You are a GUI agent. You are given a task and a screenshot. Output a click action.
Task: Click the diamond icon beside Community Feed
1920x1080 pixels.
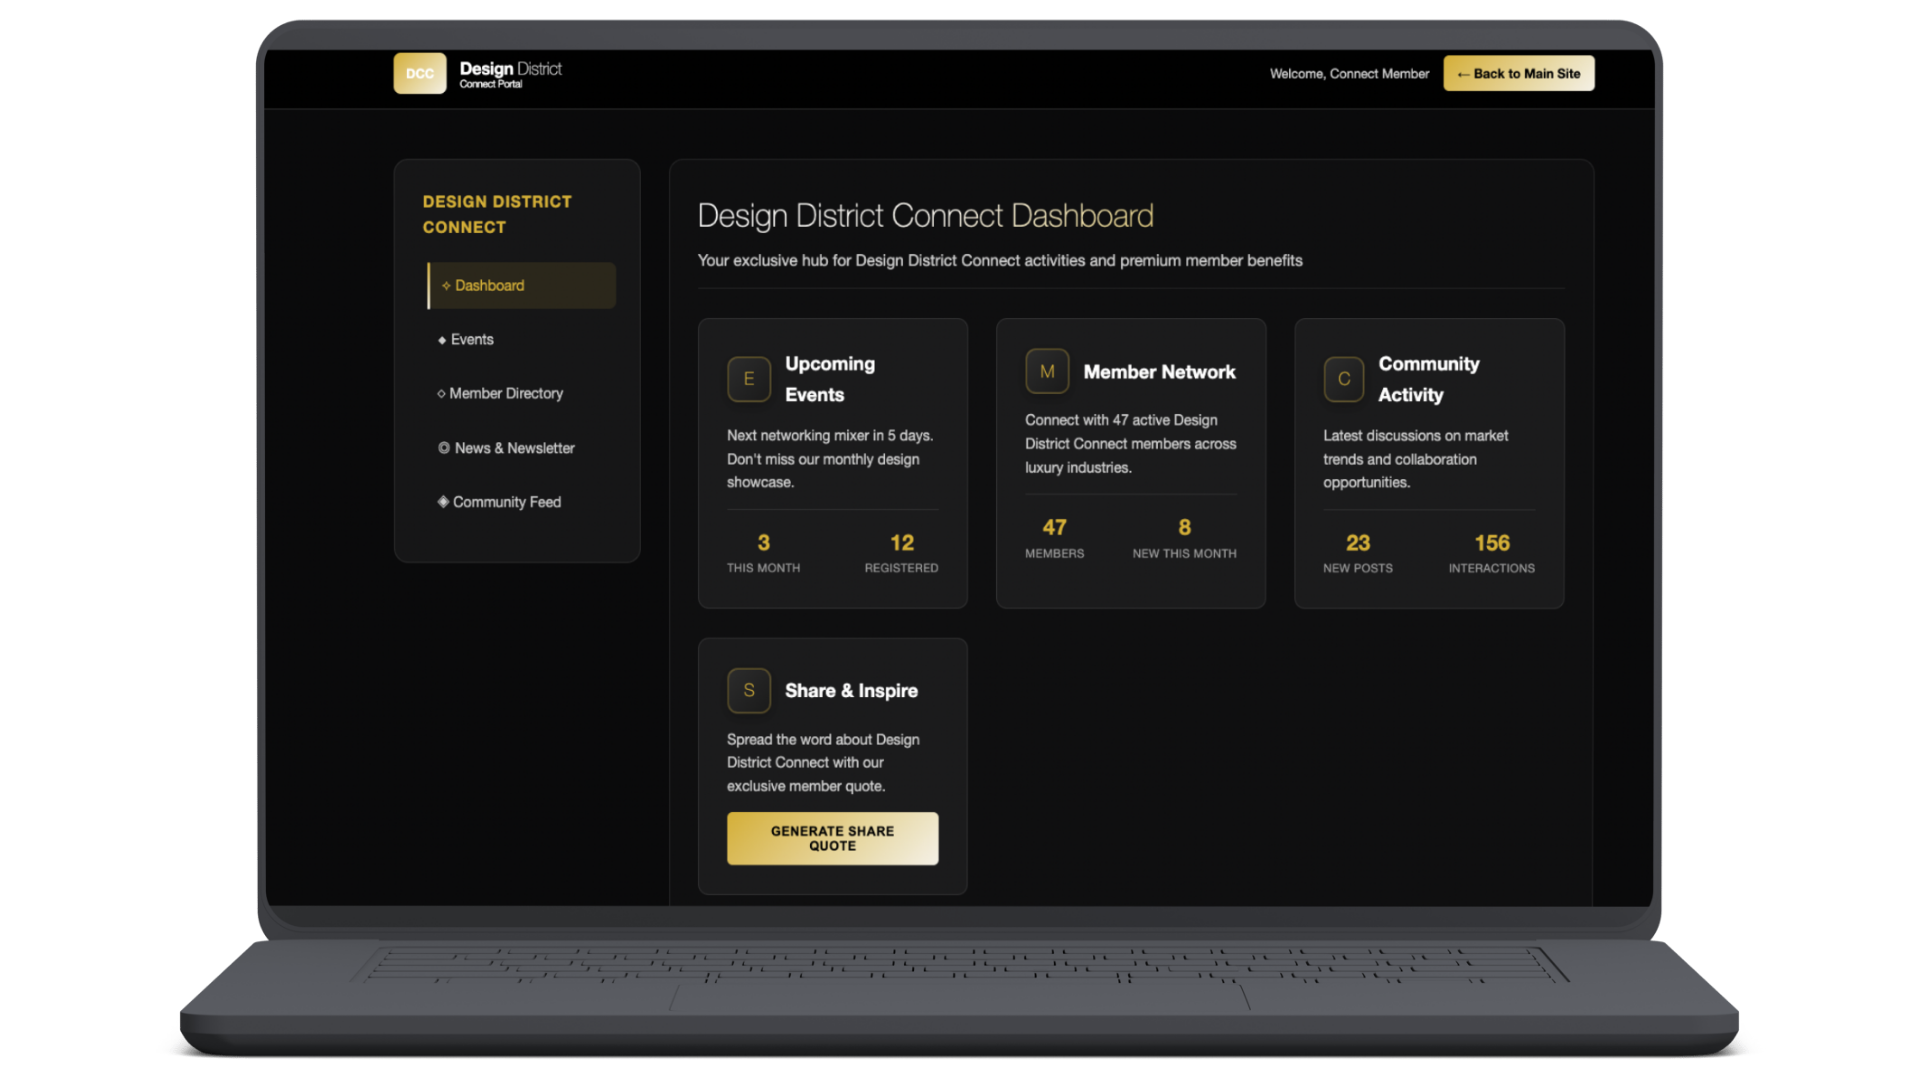point(443,501)
